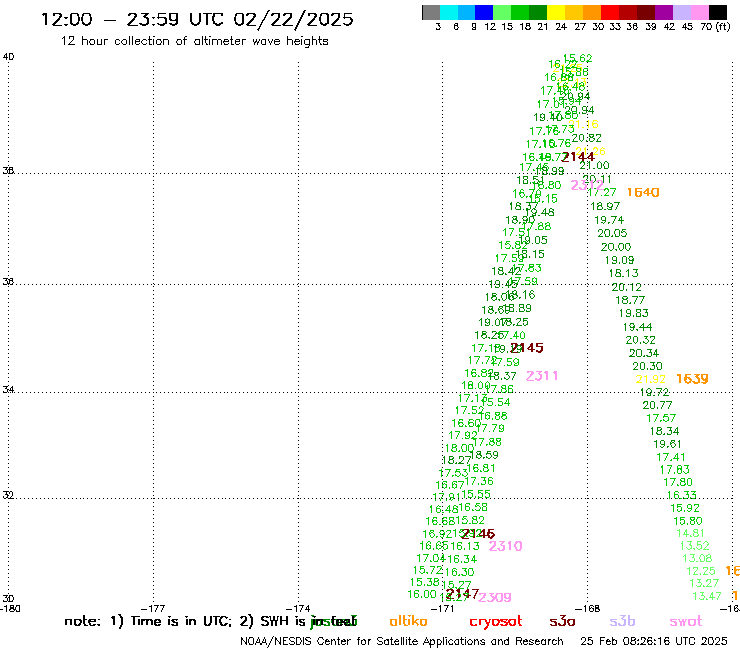
Task: Click the cryosat satellite legend label
Action: tap(496, 622)
